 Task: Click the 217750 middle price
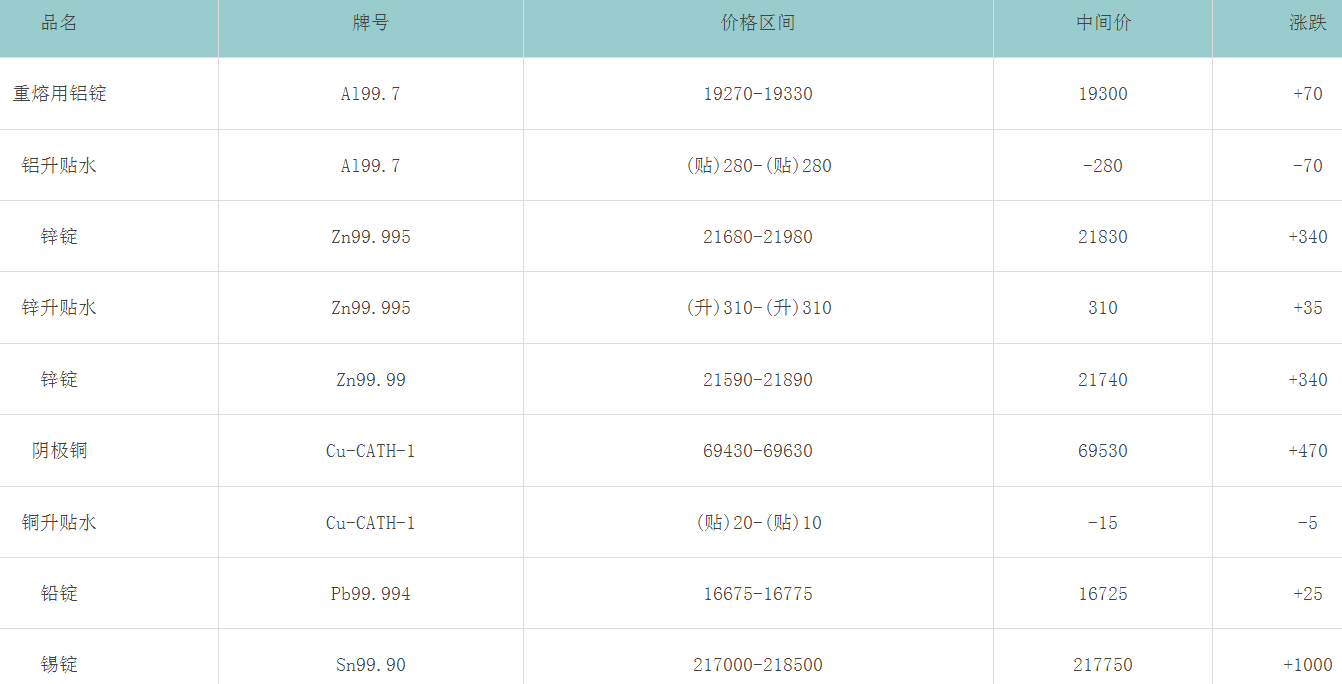[x=1103, y=665]
